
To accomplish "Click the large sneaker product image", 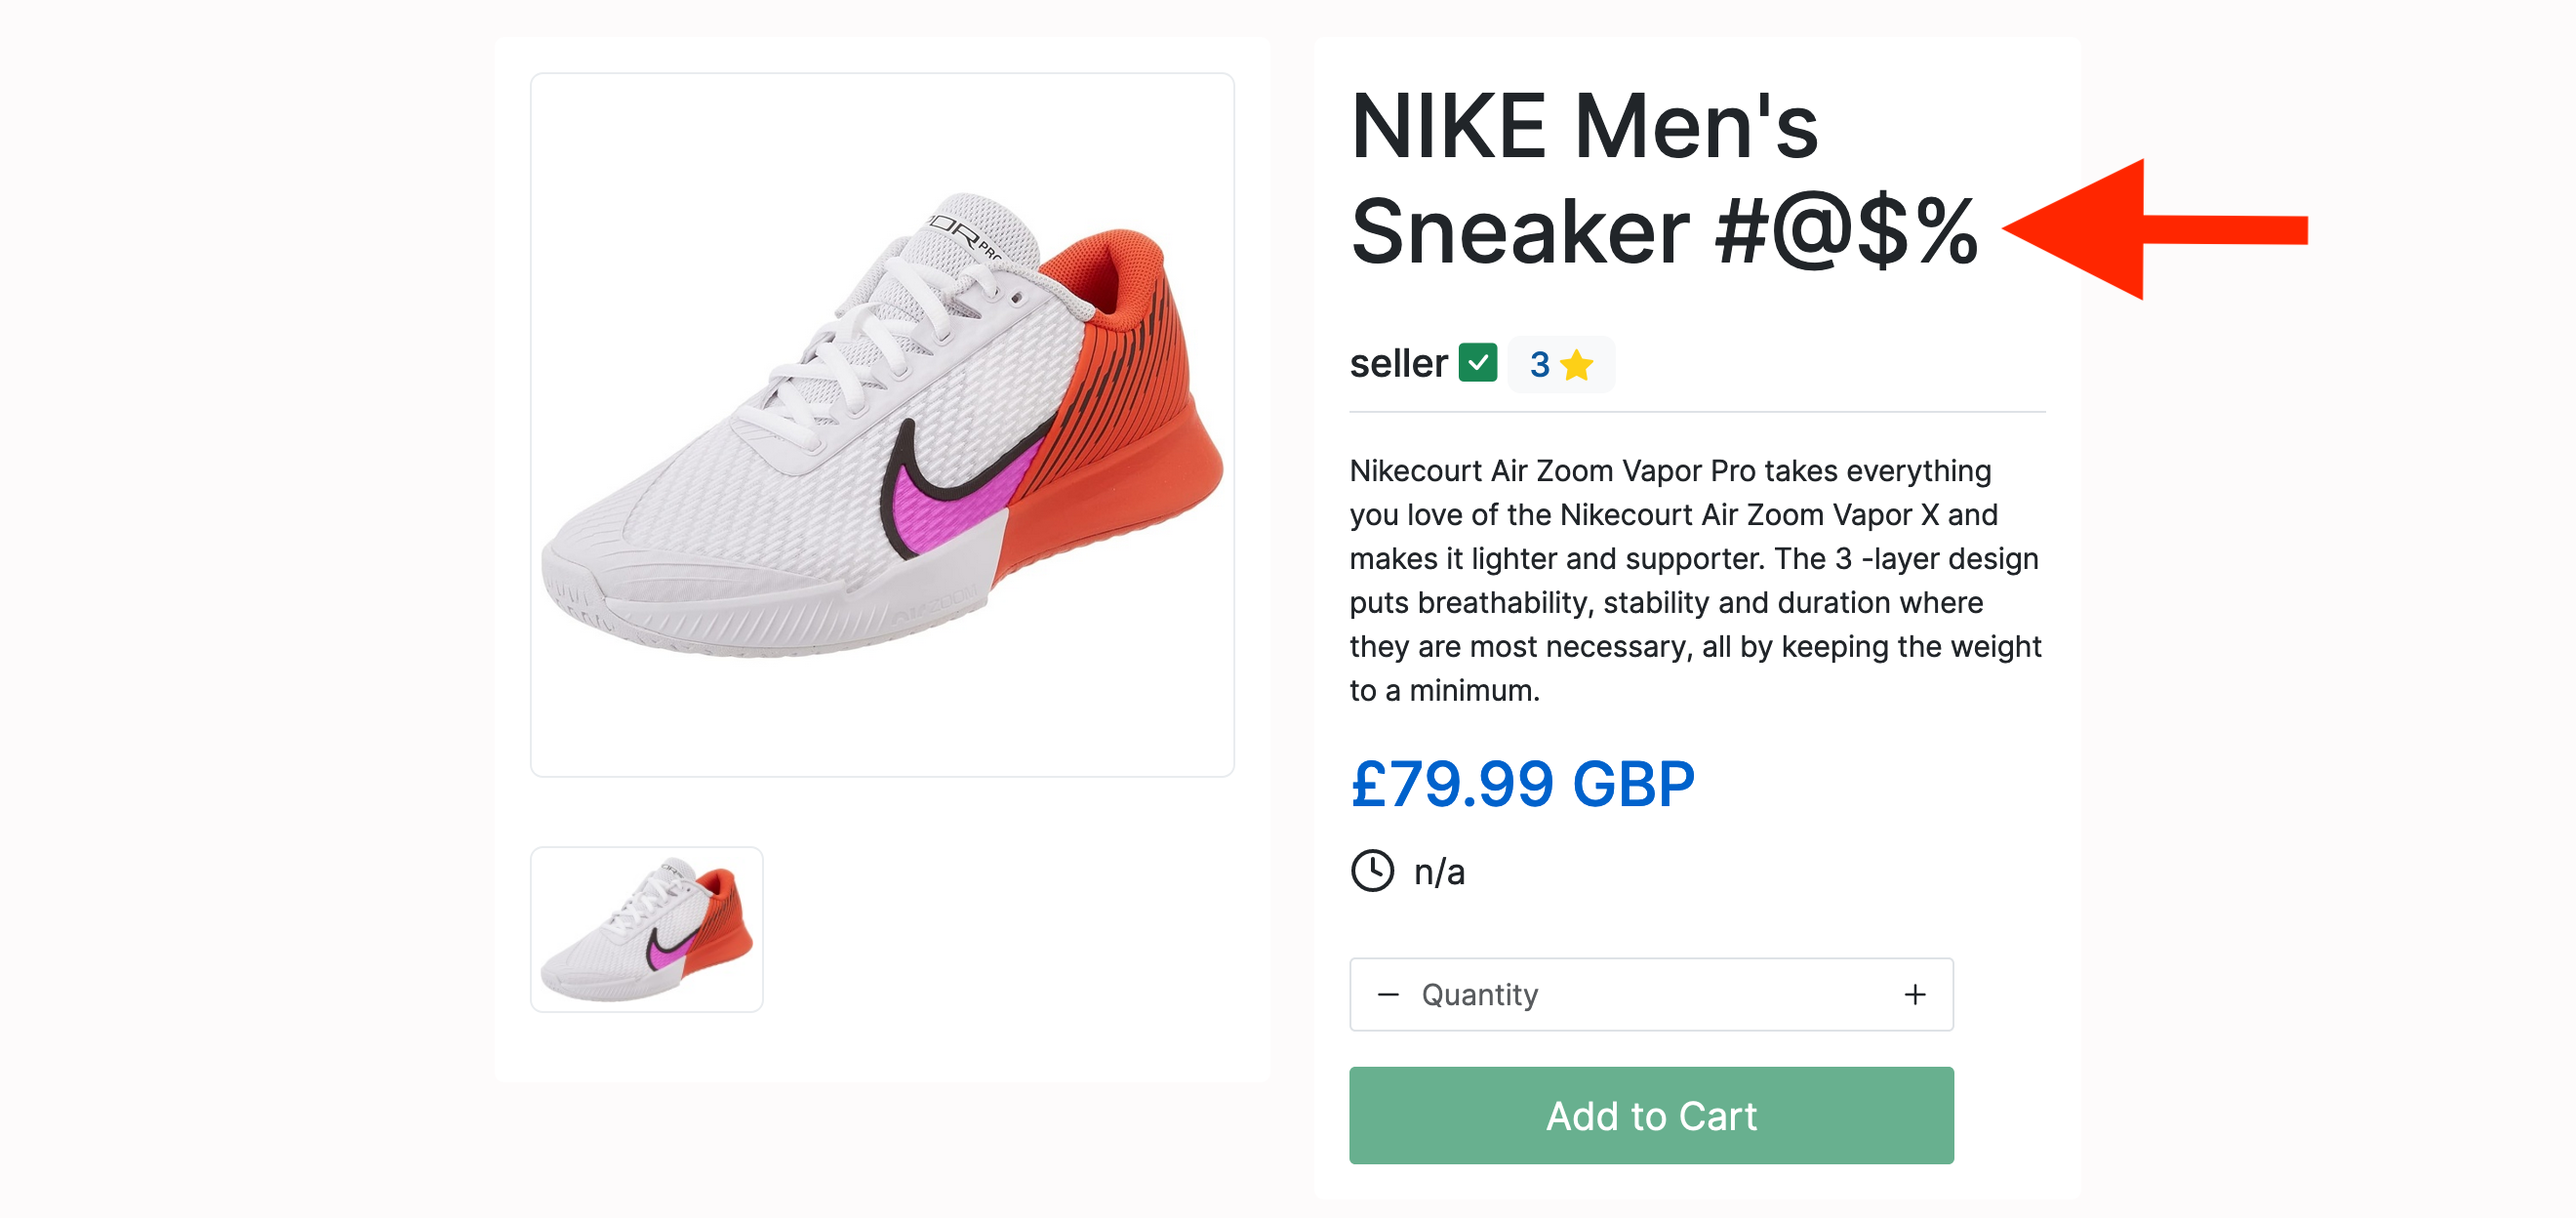I will click(881, 424).
